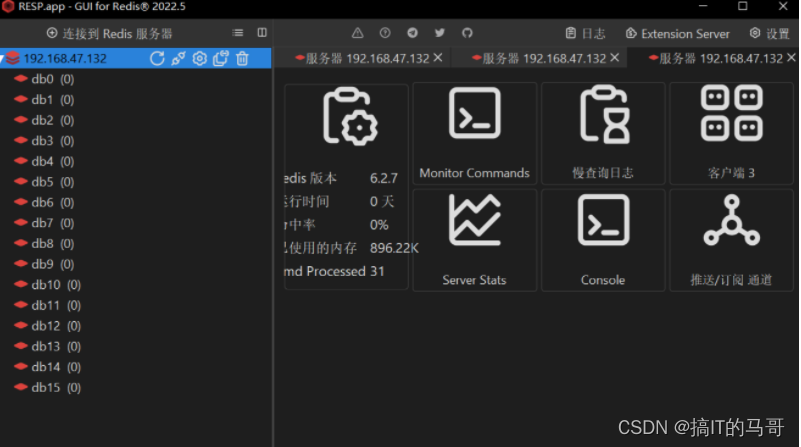
Task: Minimize the RESP.app window
Action: [x=703, y=6]
